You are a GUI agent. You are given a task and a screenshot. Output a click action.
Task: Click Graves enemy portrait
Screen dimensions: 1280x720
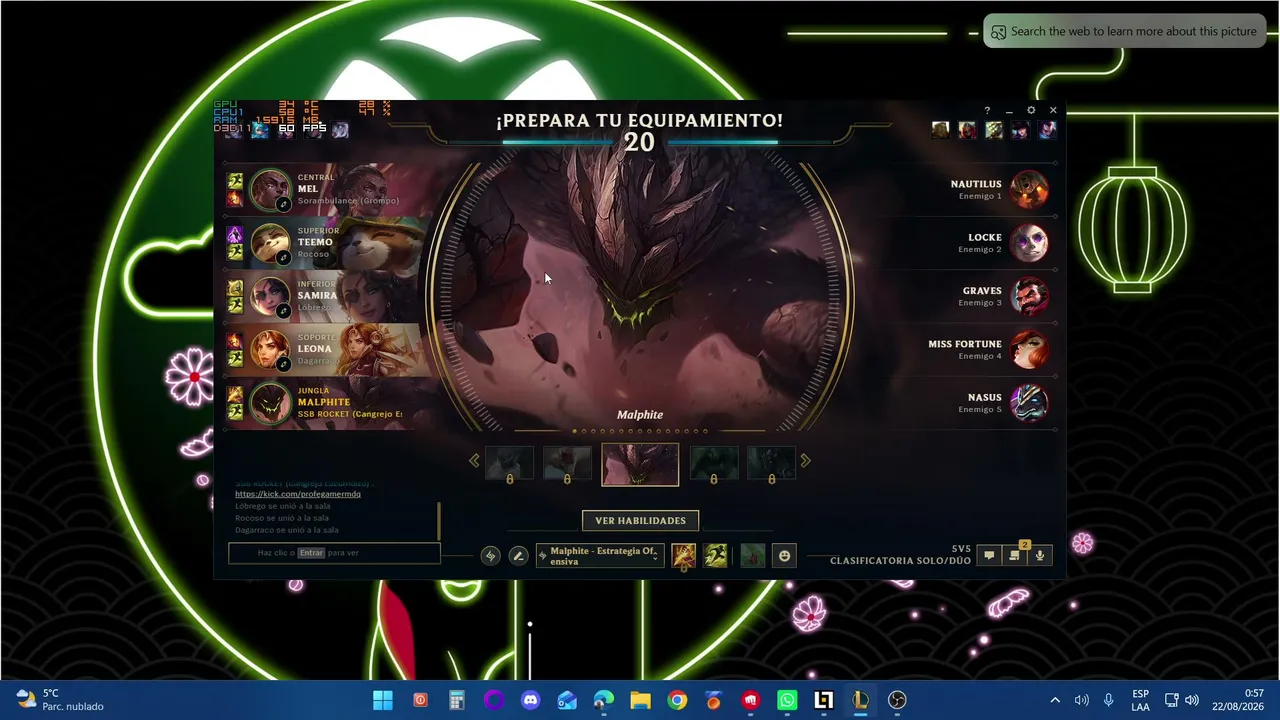(1029, 296)
